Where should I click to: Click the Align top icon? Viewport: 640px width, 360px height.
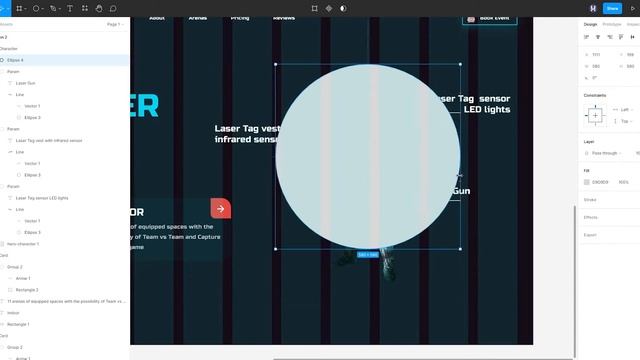[x=621, y=37]
